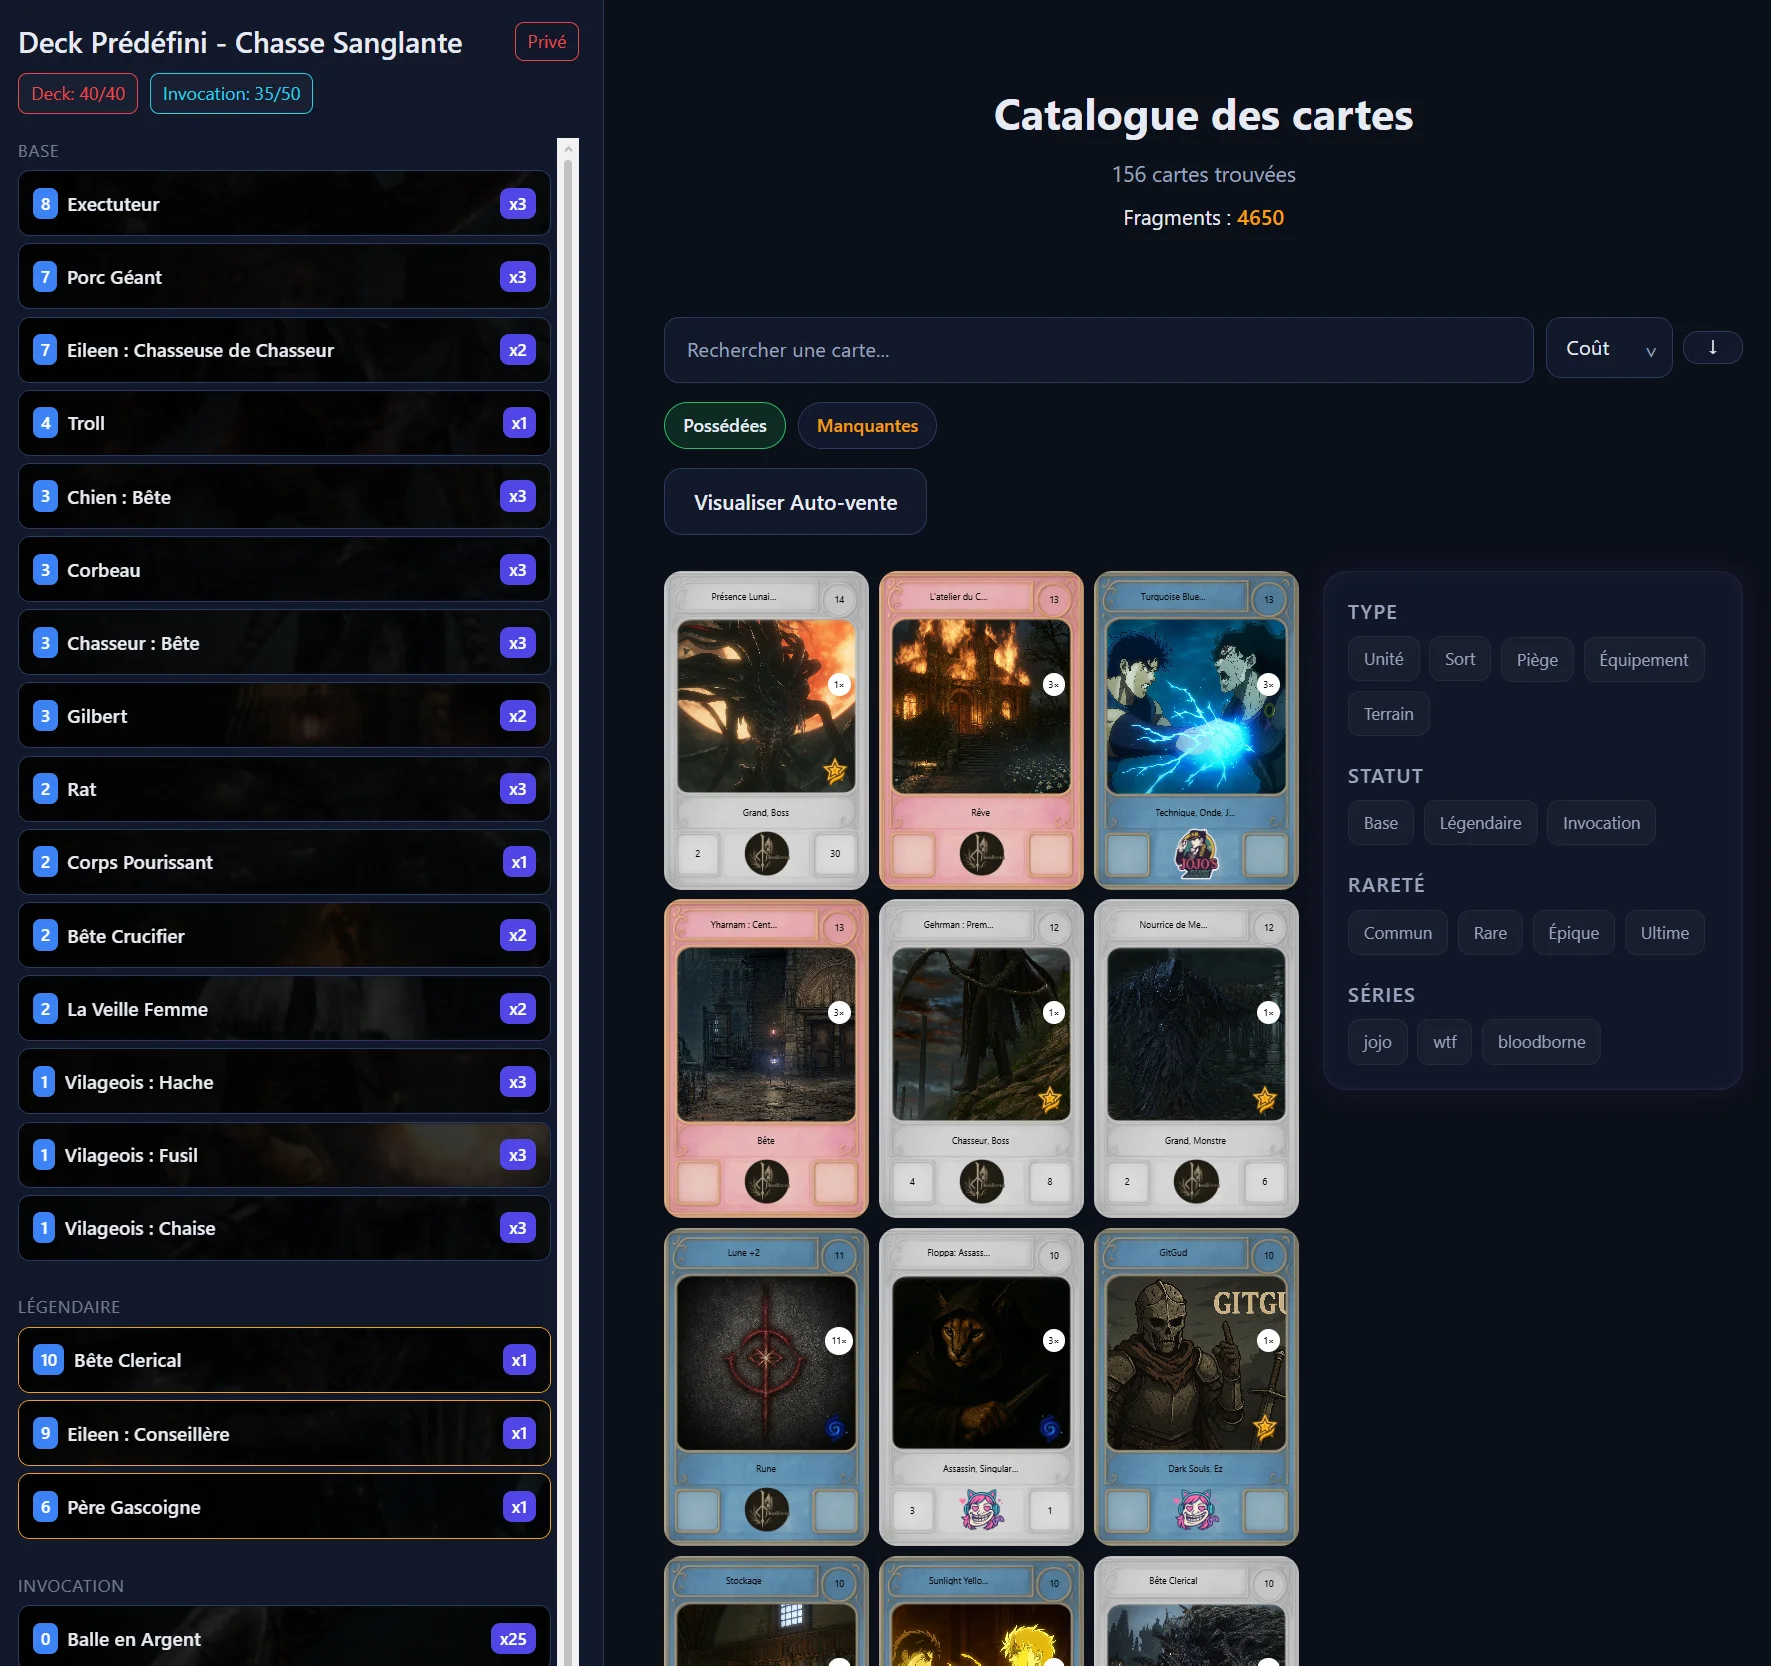This screenshot has width=1771, height=1666.
Task: Filter by Équipement card type
Action: [x=1643, y=660]
